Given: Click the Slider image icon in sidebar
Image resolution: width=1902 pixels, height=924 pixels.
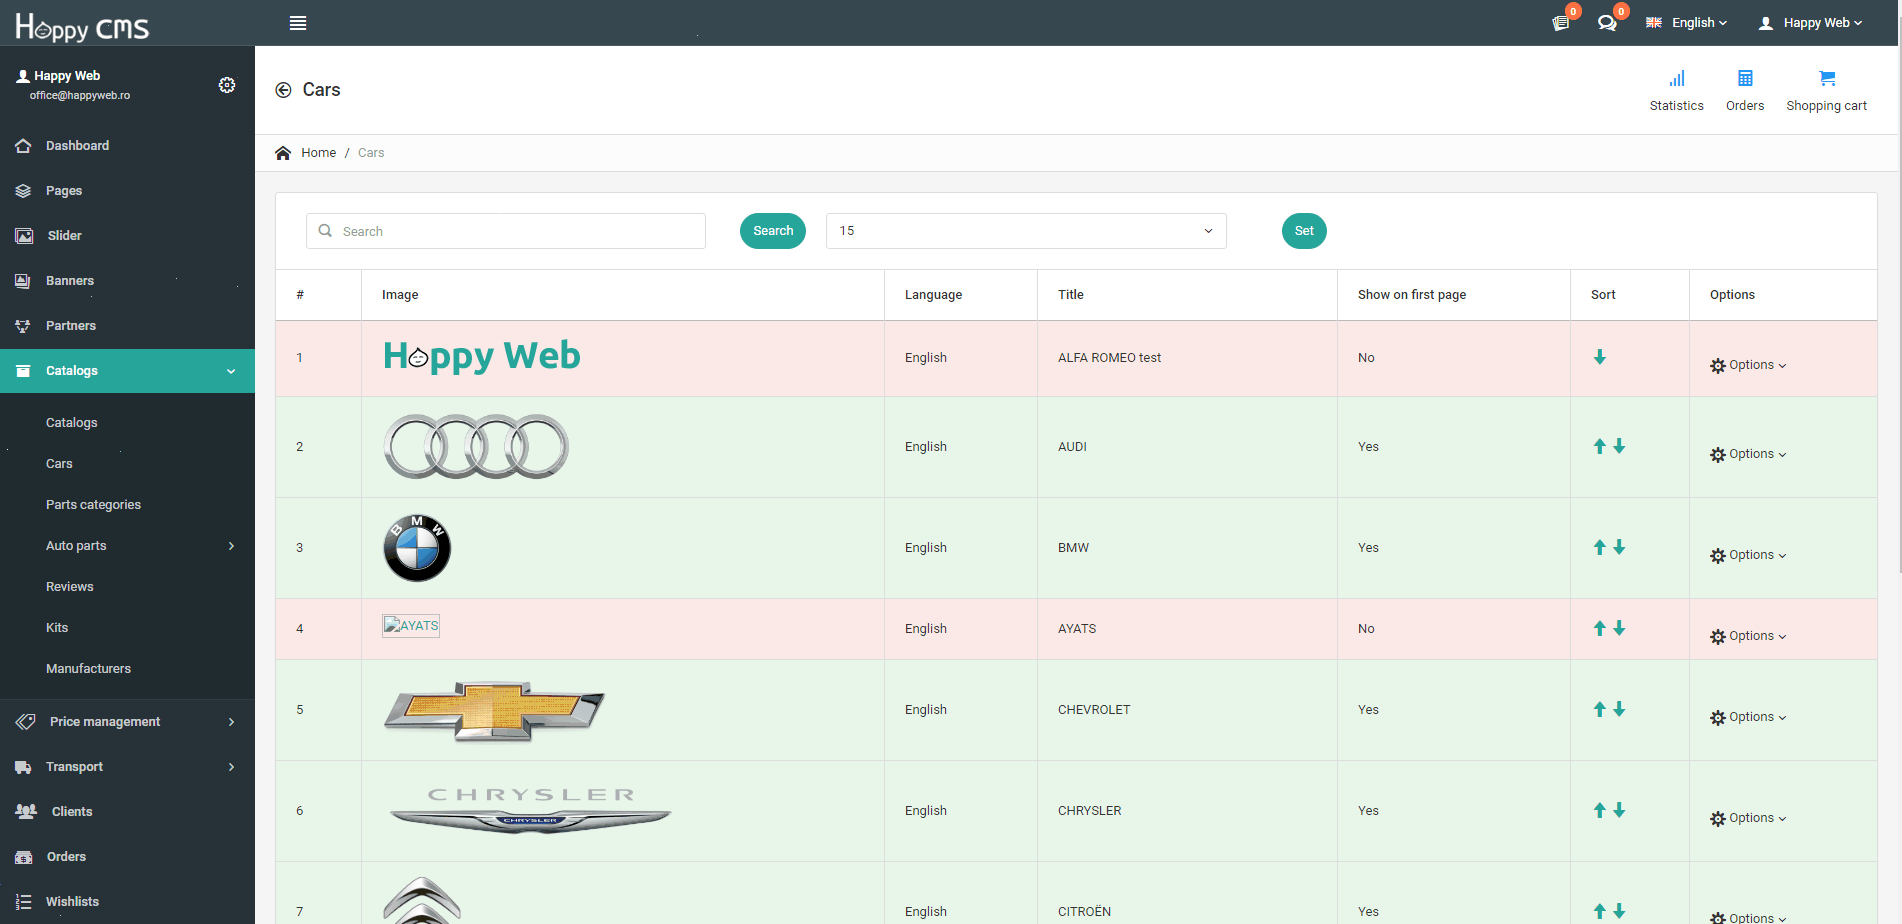Looking at the screenshot, I should 24,236.
